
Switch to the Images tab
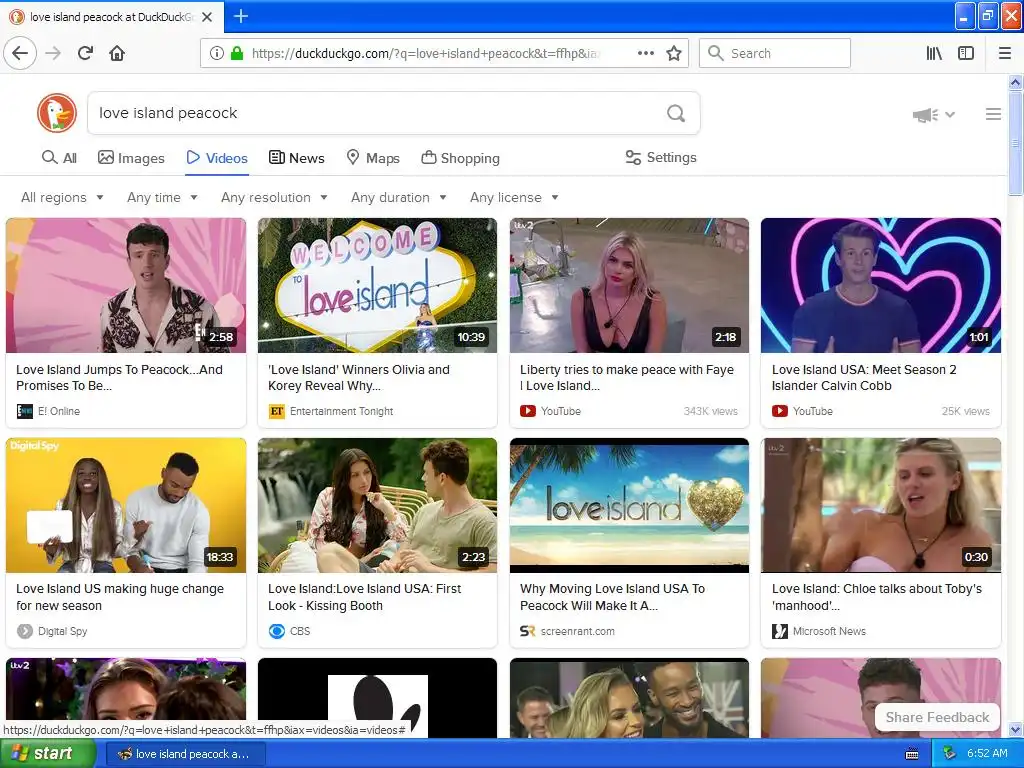point(131,157)
